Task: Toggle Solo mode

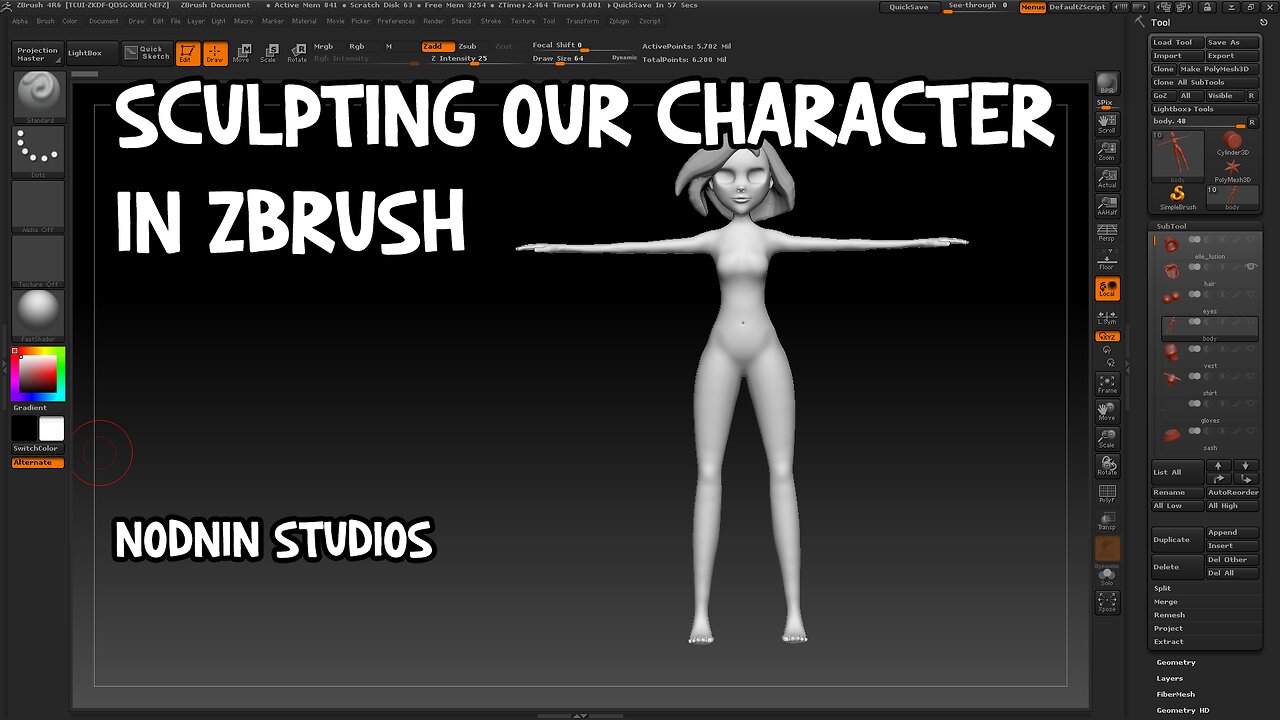Action: [x=1107, y=575]
